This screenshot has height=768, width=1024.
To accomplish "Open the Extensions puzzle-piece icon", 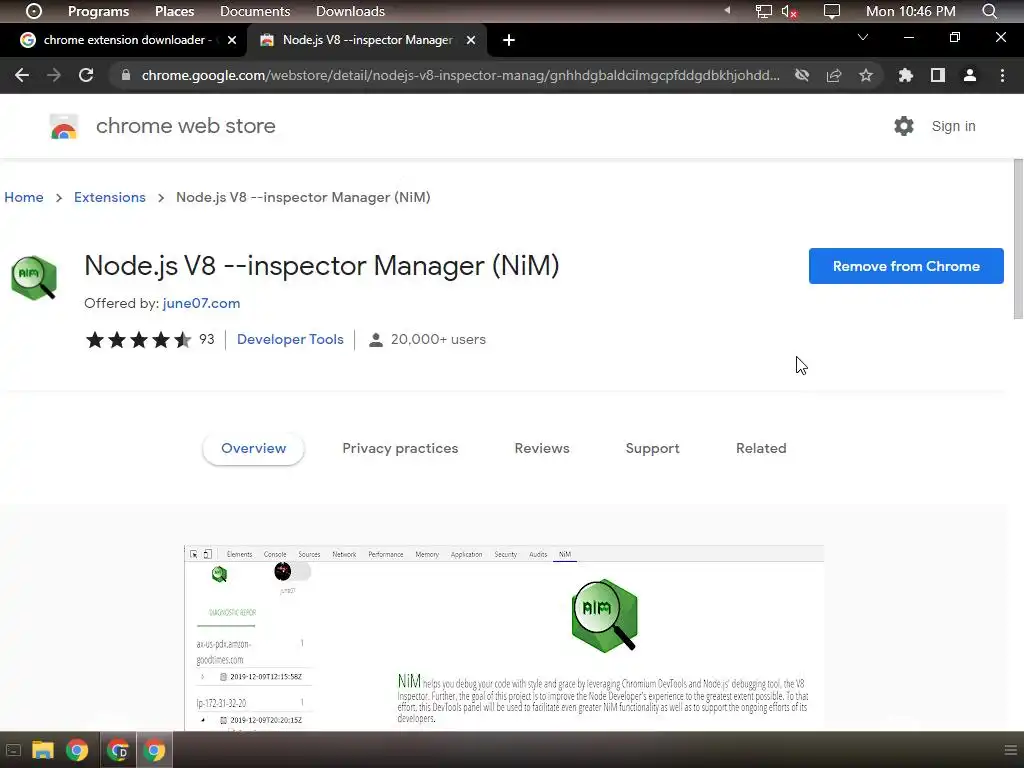I will [x=905, y=75].
